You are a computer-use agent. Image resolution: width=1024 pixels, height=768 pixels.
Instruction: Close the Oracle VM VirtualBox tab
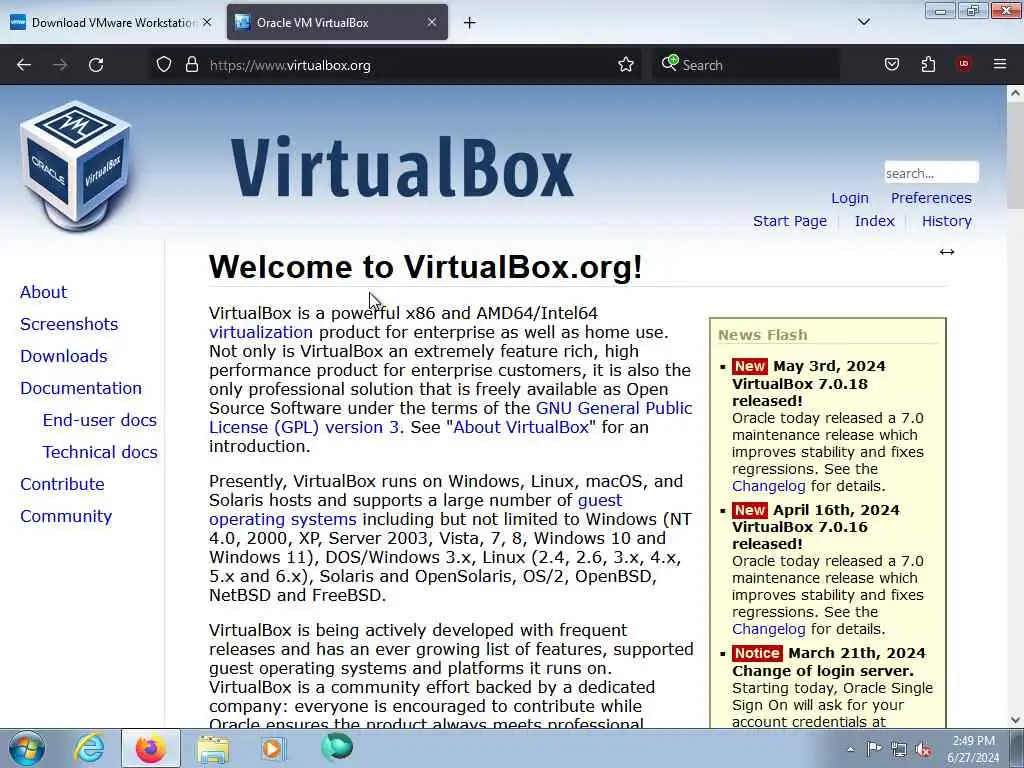[432, 22]
